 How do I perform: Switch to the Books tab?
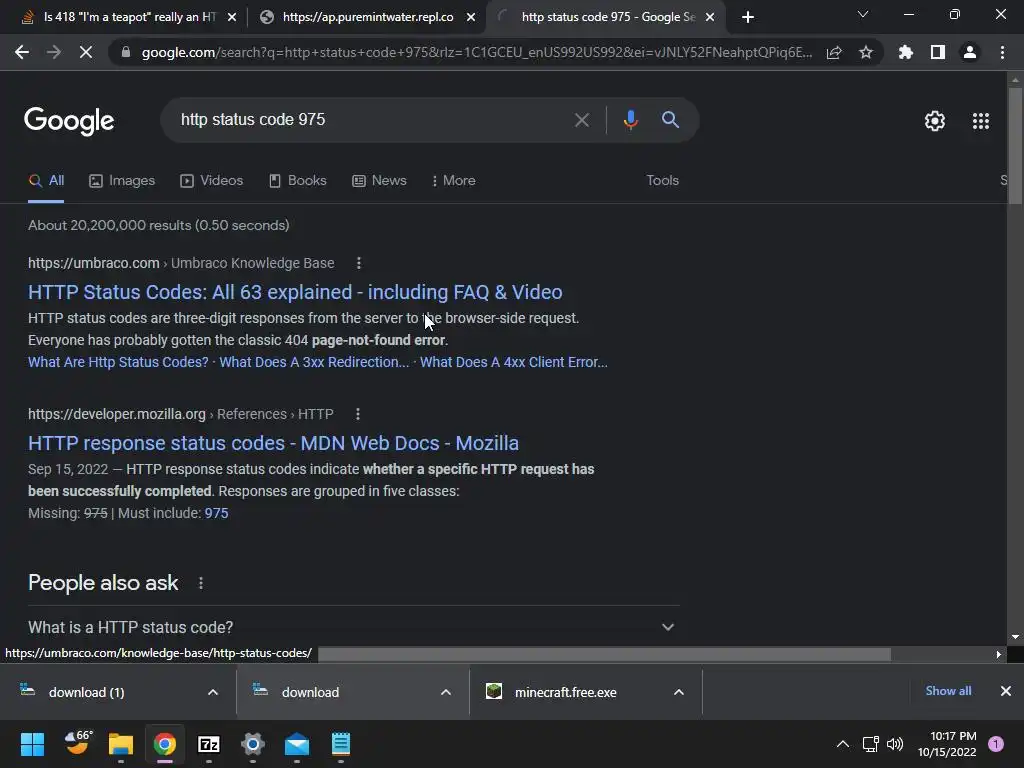pos(298,181)
